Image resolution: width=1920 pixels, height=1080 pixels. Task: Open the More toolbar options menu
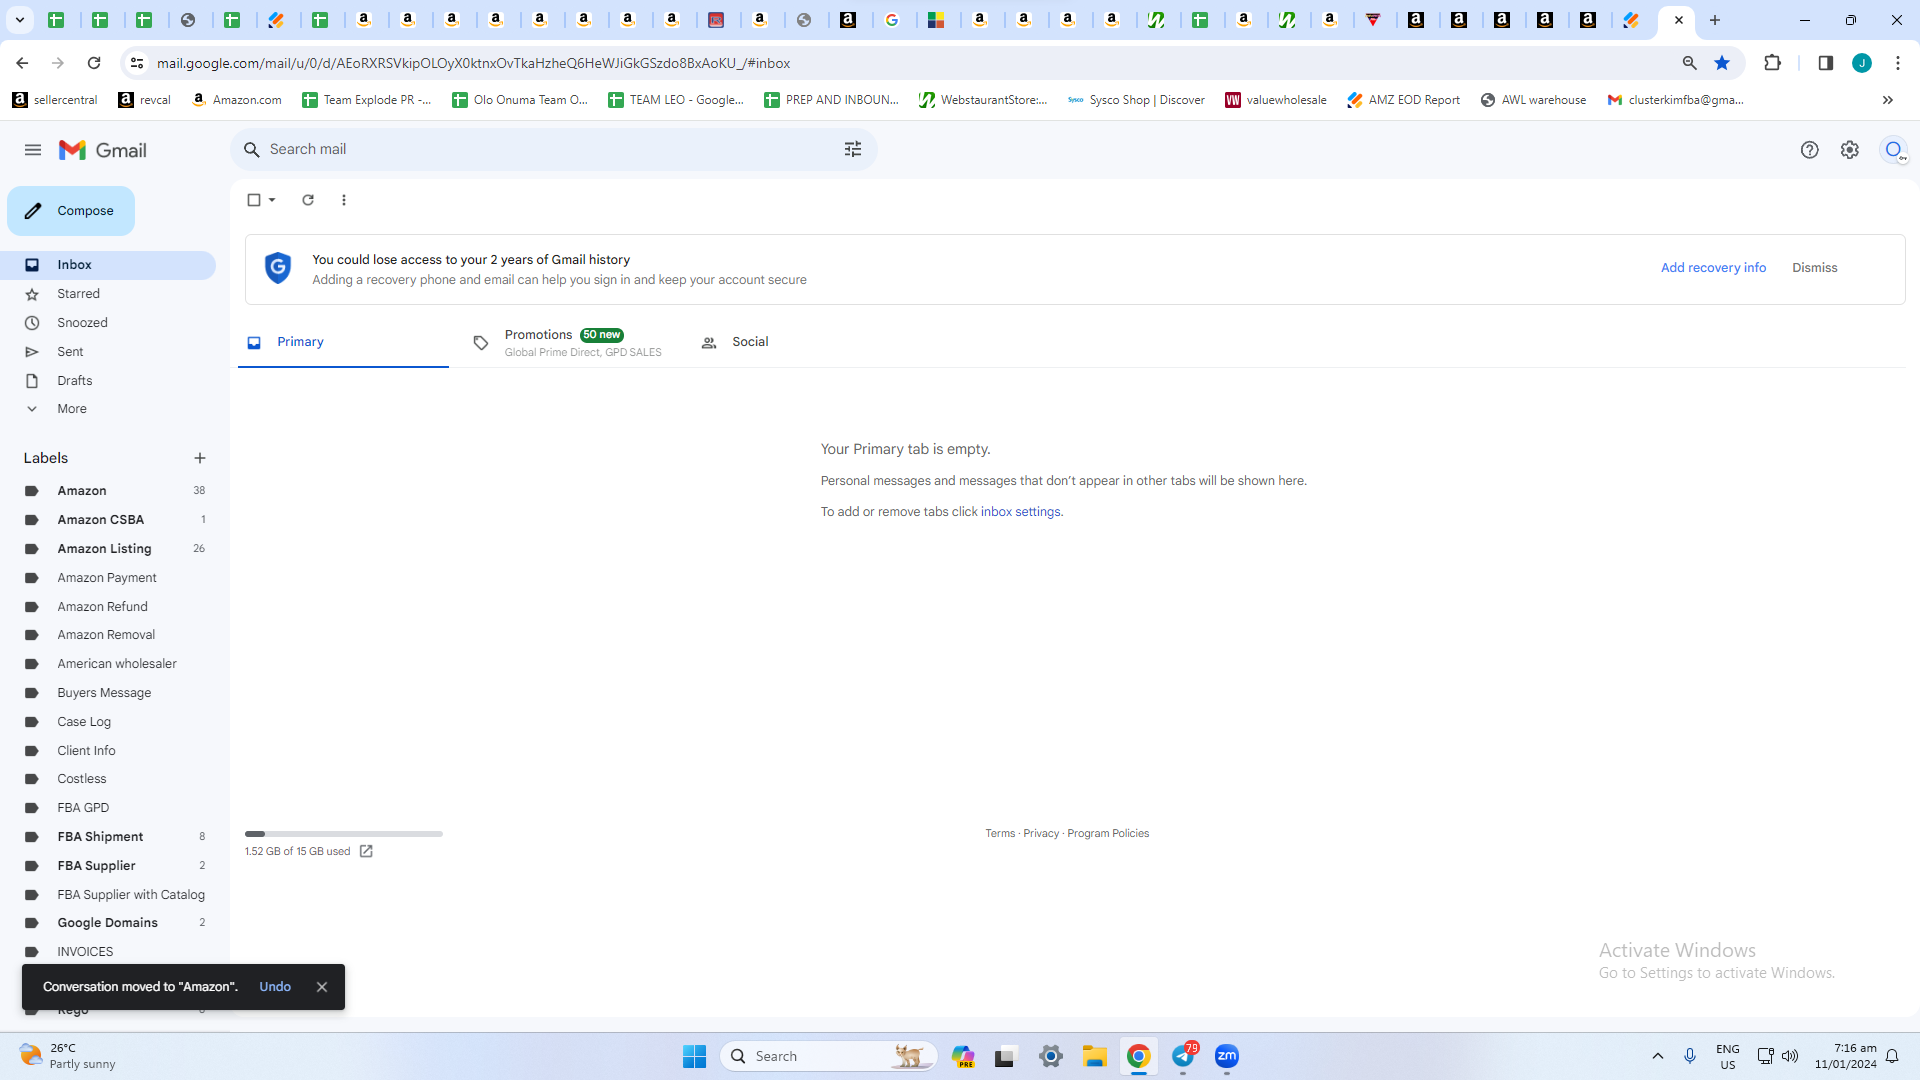click(x=344, y=200)
